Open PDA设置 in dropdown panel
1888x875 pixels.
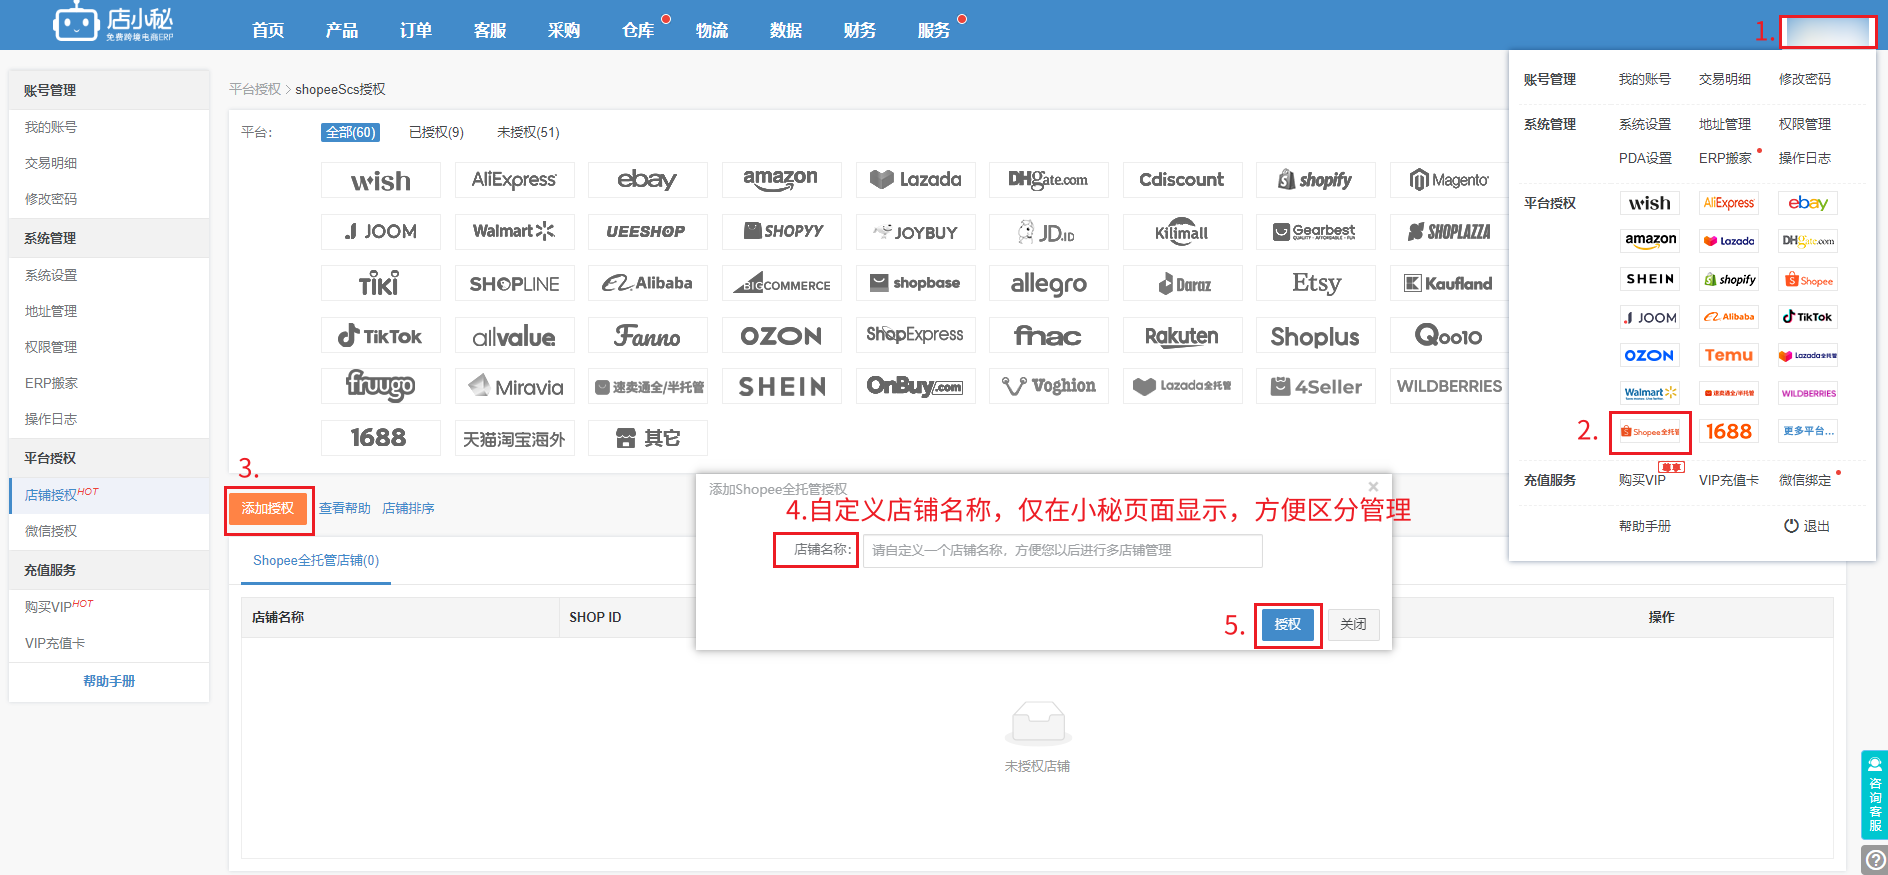tap(1645, 158)
